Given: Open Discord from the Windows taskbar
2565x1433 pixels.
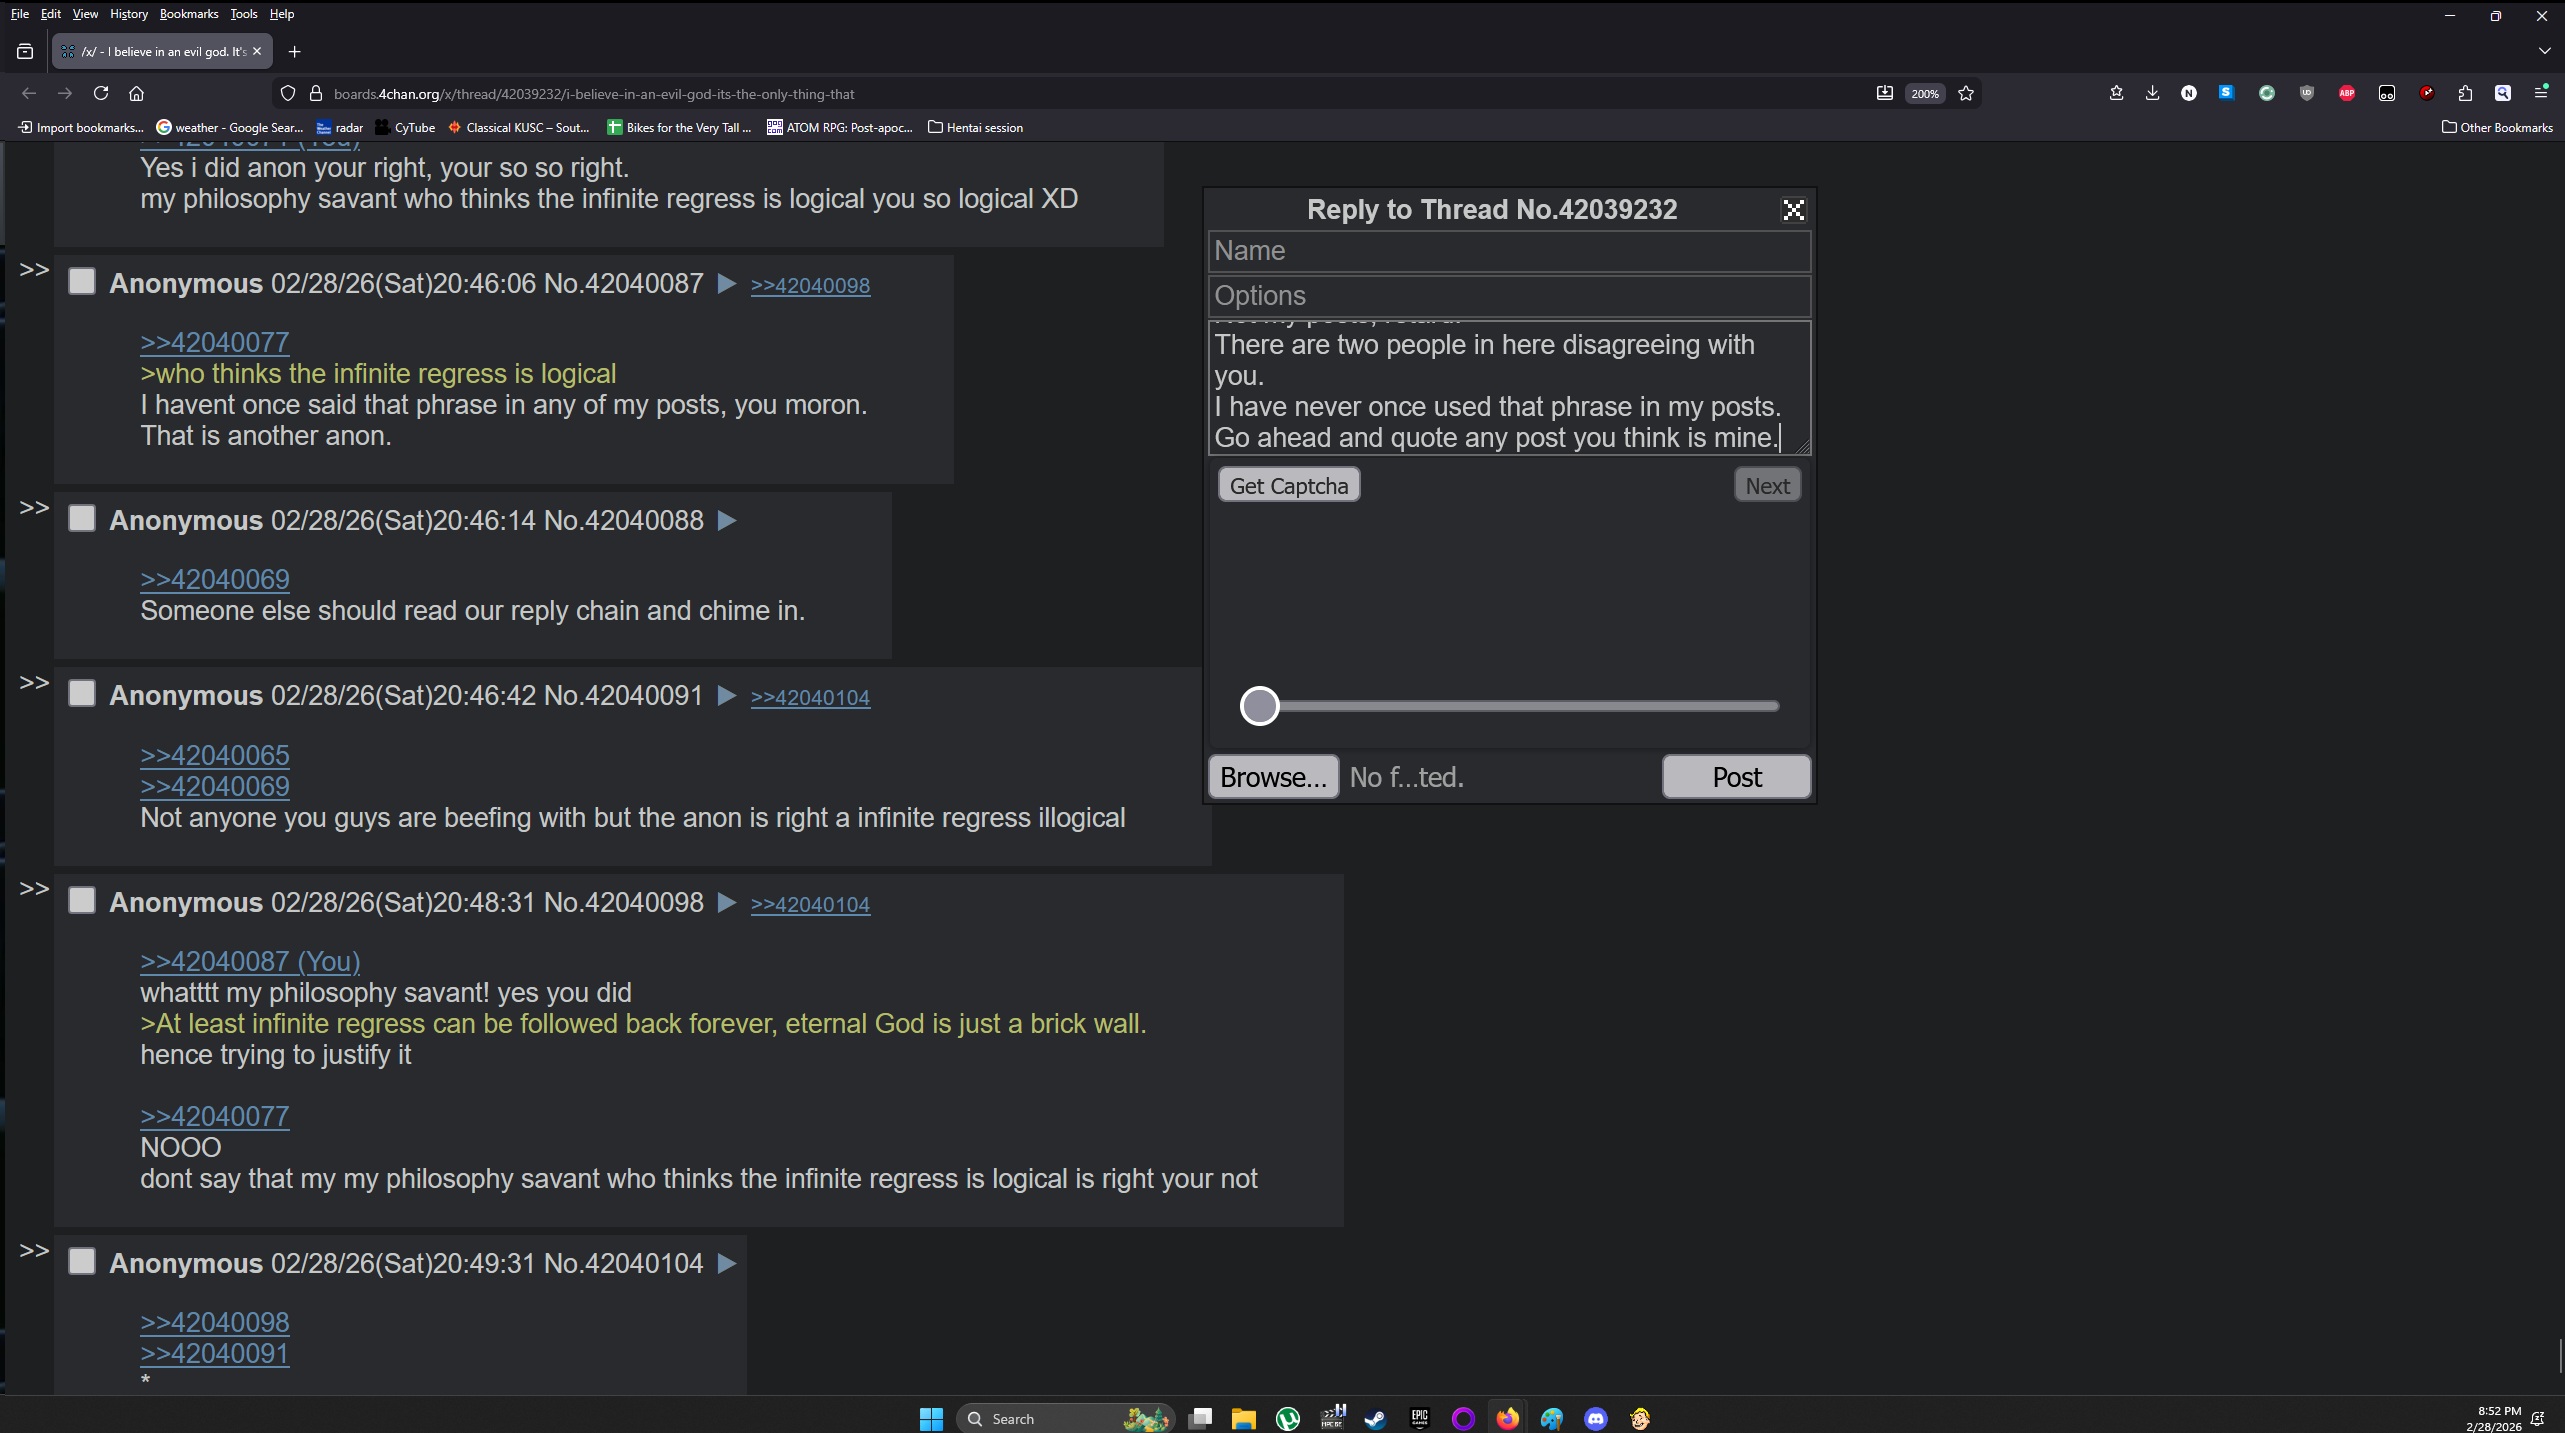Looking at the screenshot, I should point(1596,1418).
